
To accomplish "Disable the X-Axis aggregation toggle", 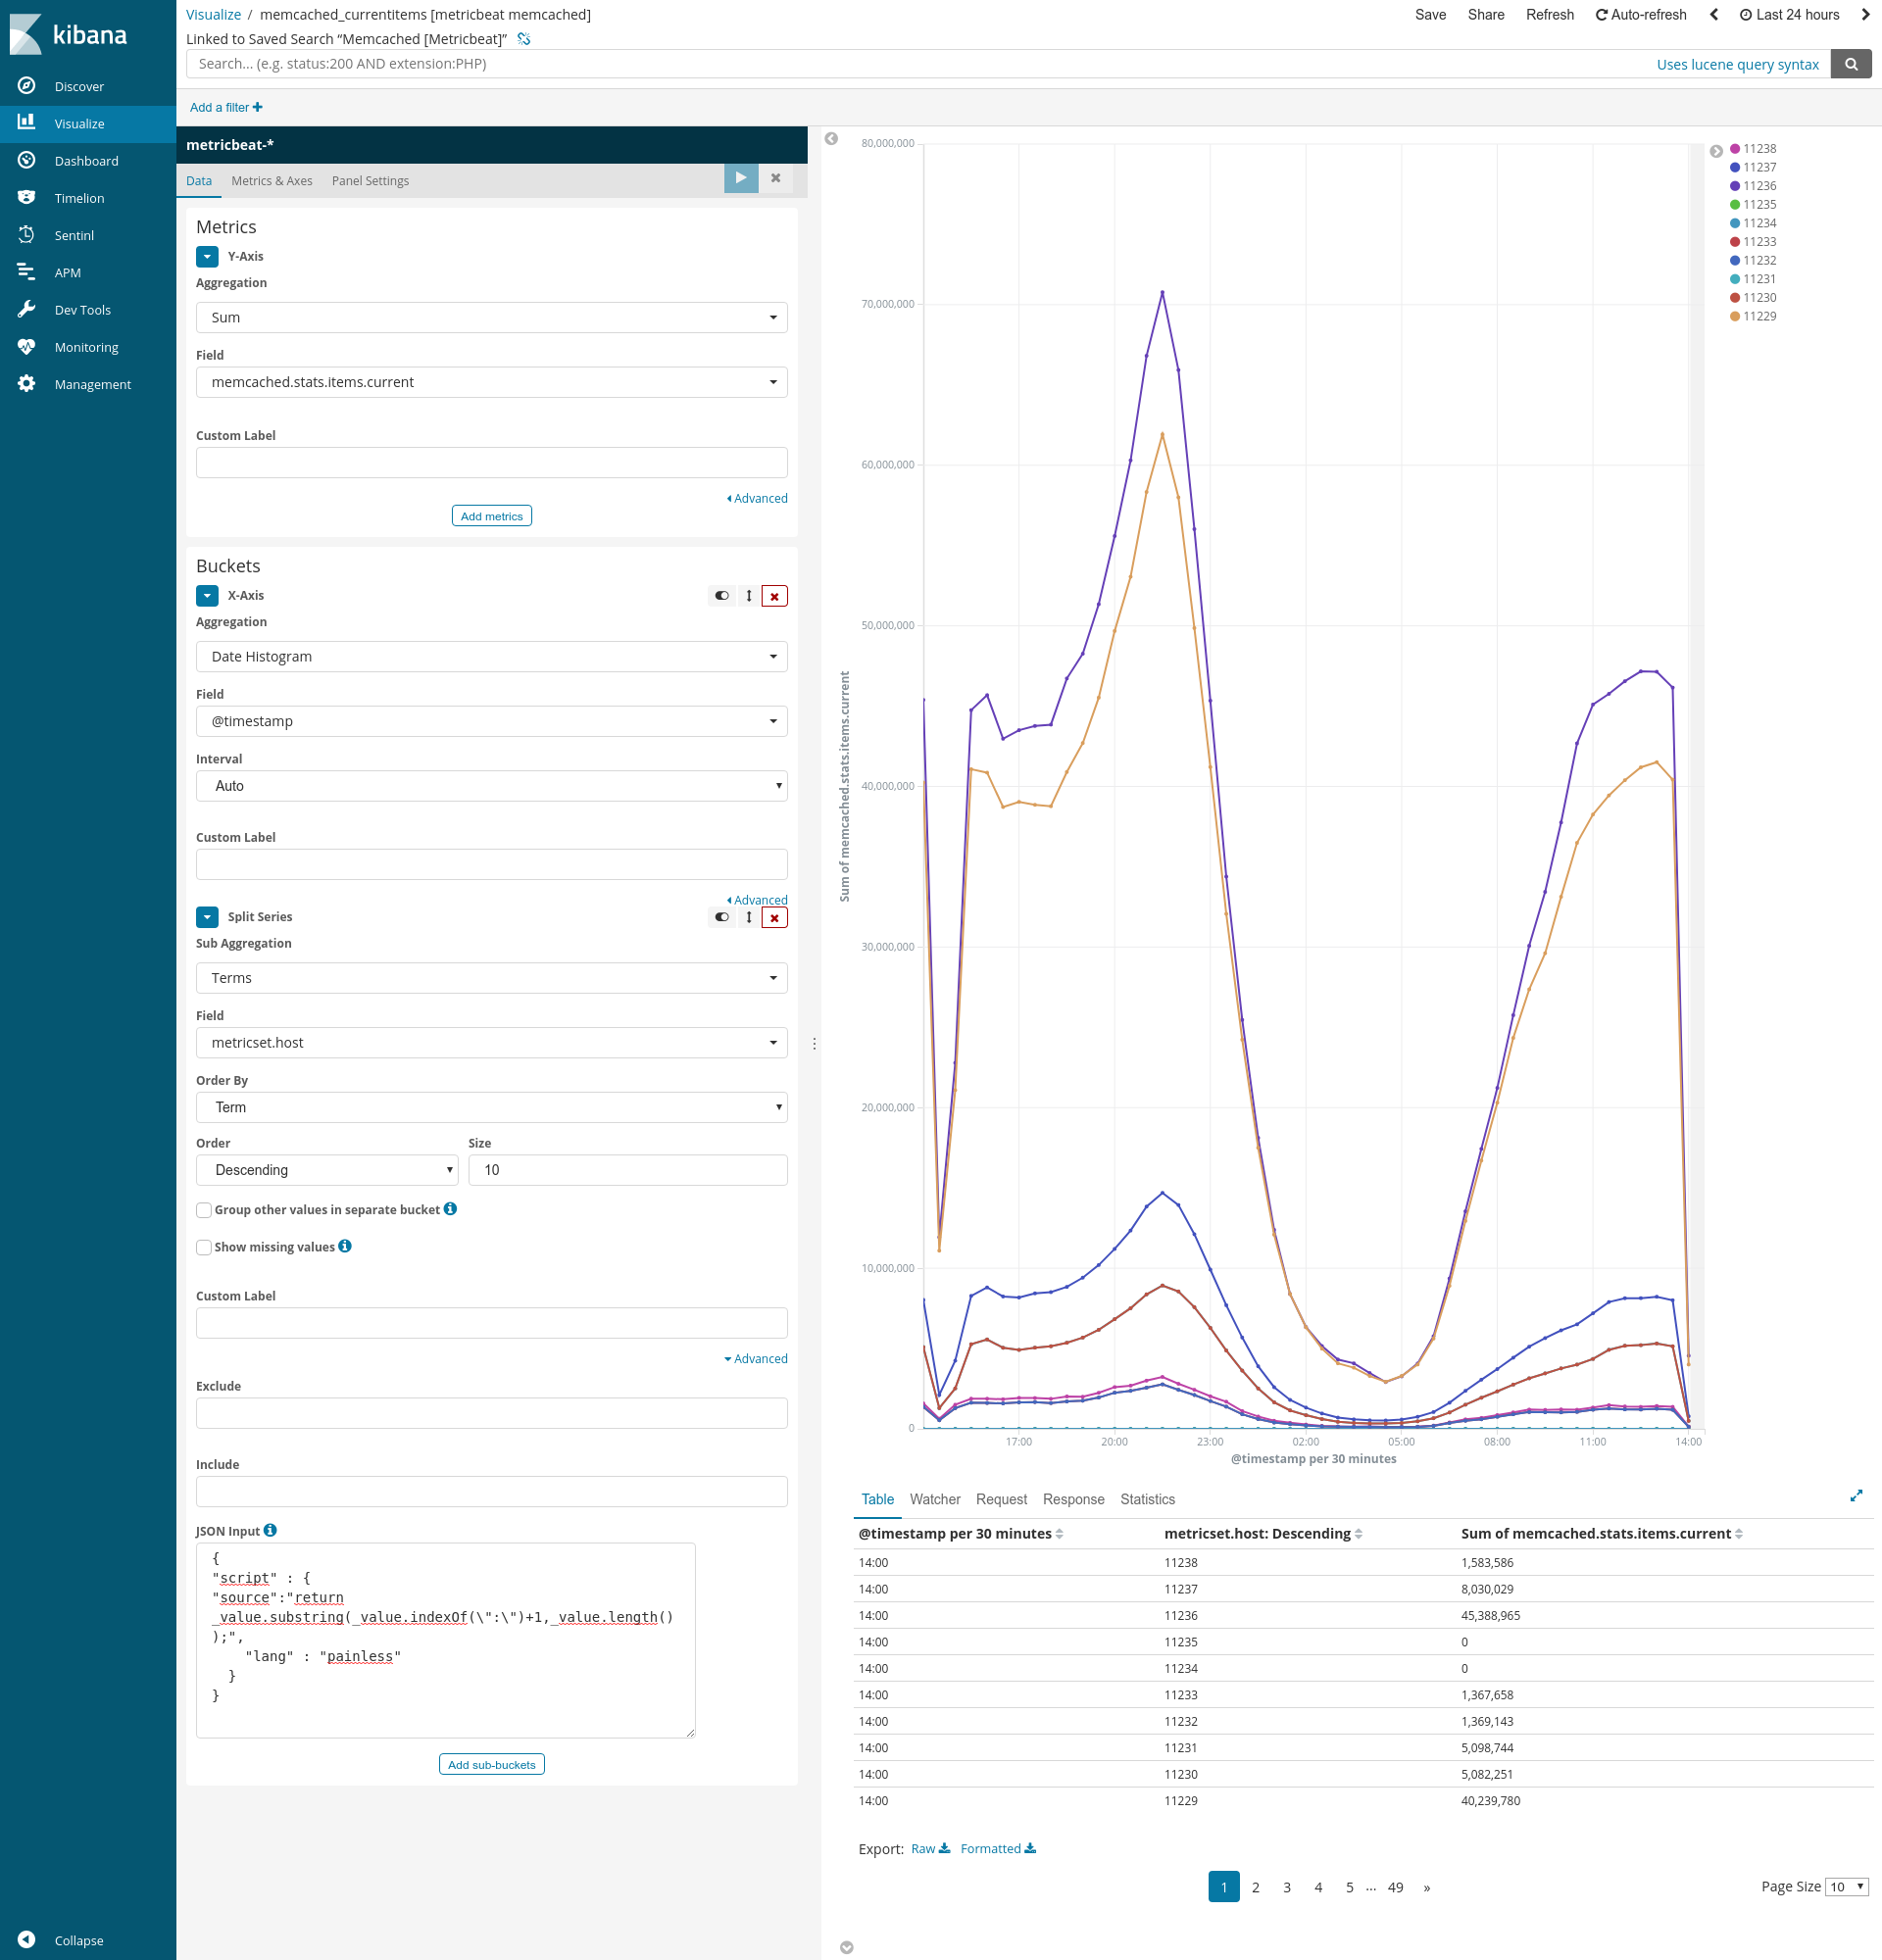I will coord(721,596).
